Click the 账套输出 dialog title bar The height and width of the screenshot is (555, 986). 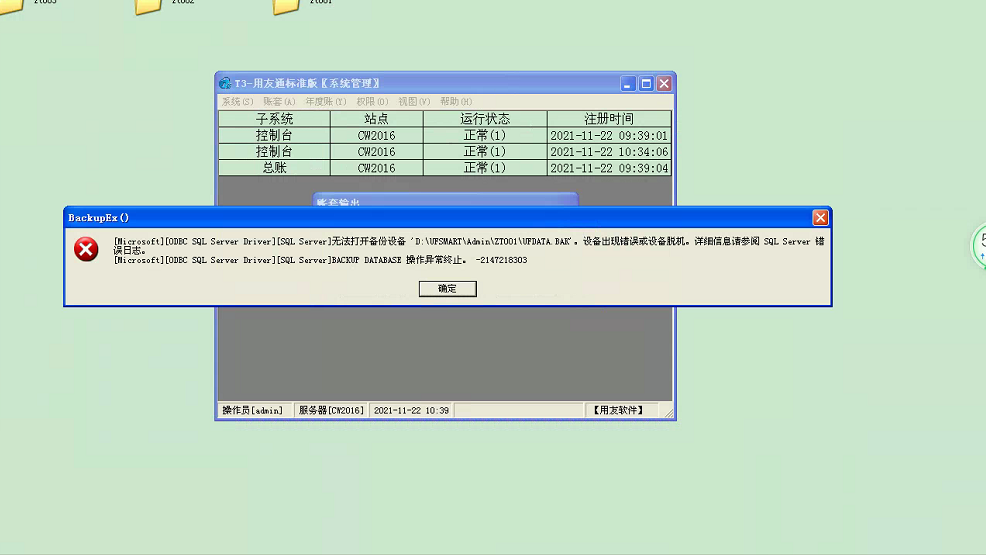pos(445,202)
